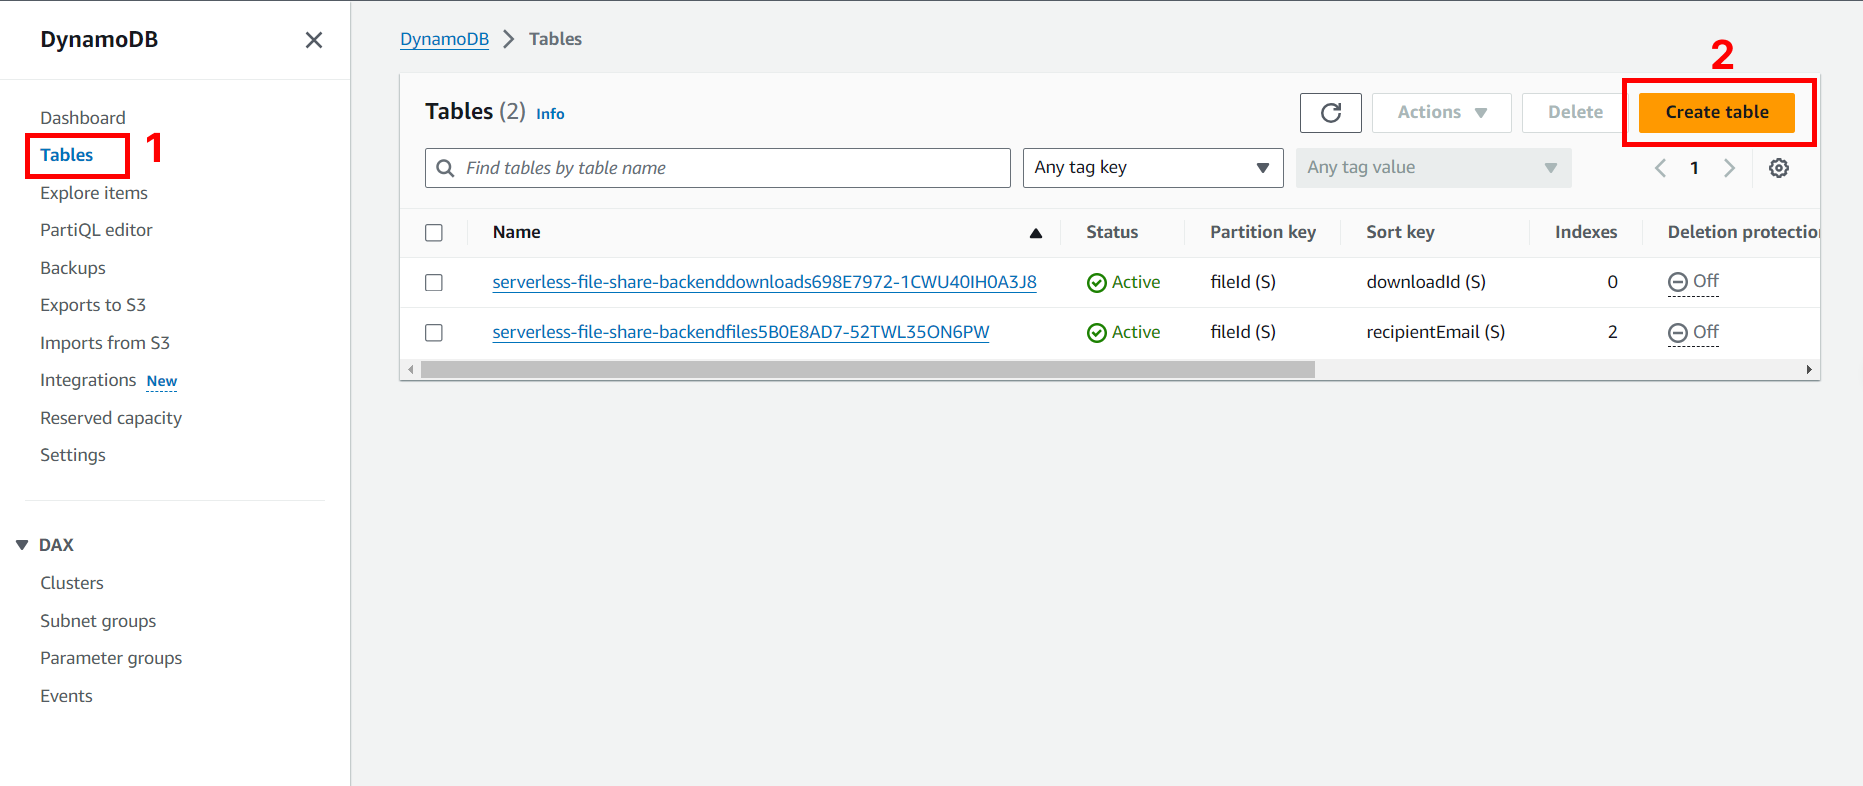Open the Actions dropdown

1441,113
